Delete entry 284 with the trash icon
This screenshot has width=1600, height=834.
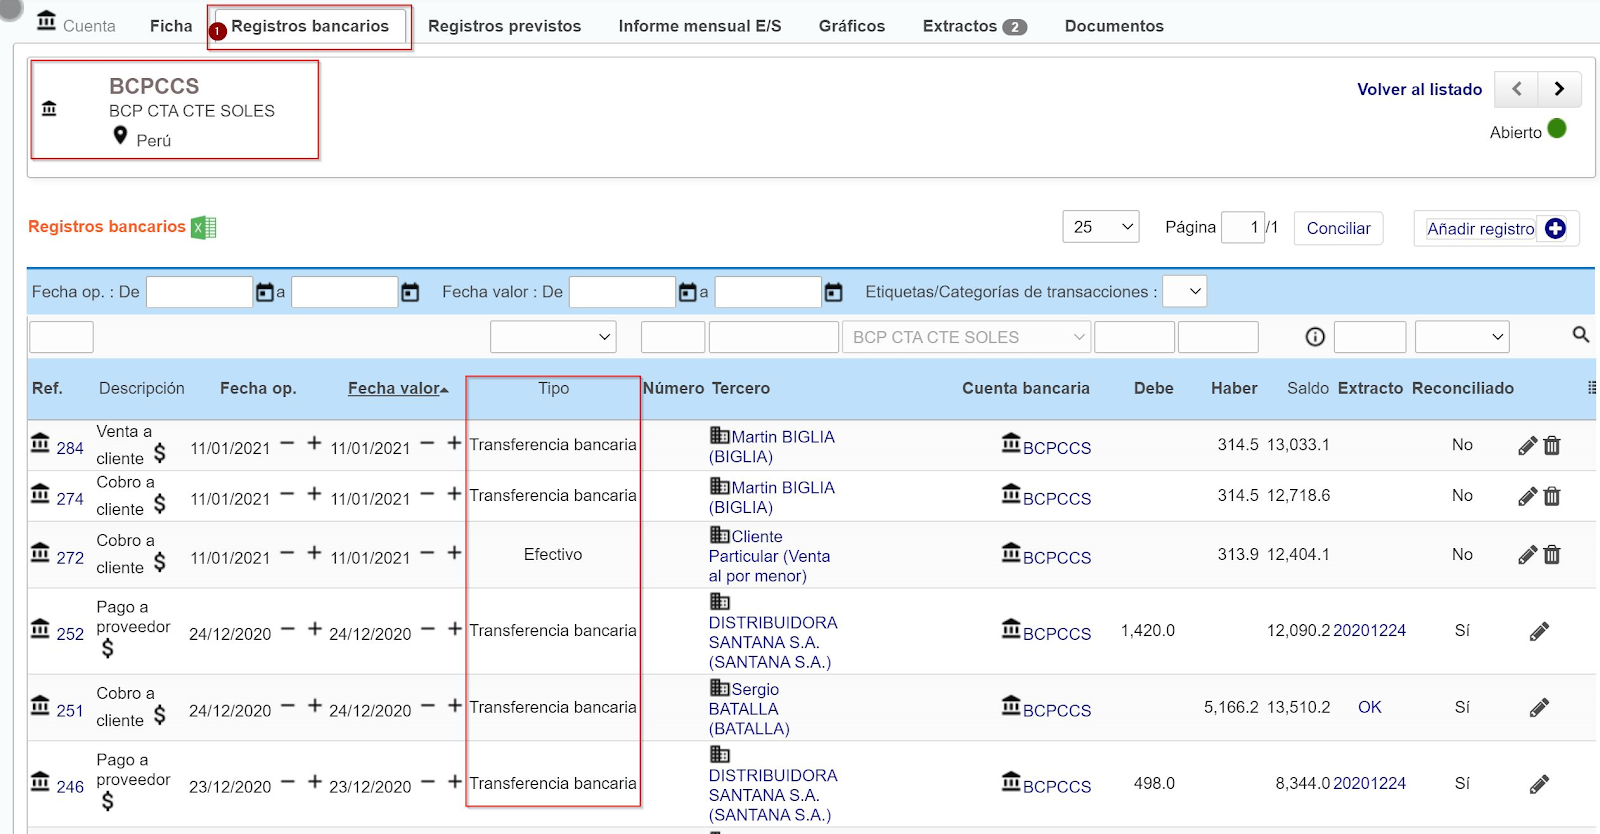pos(1552,446)
